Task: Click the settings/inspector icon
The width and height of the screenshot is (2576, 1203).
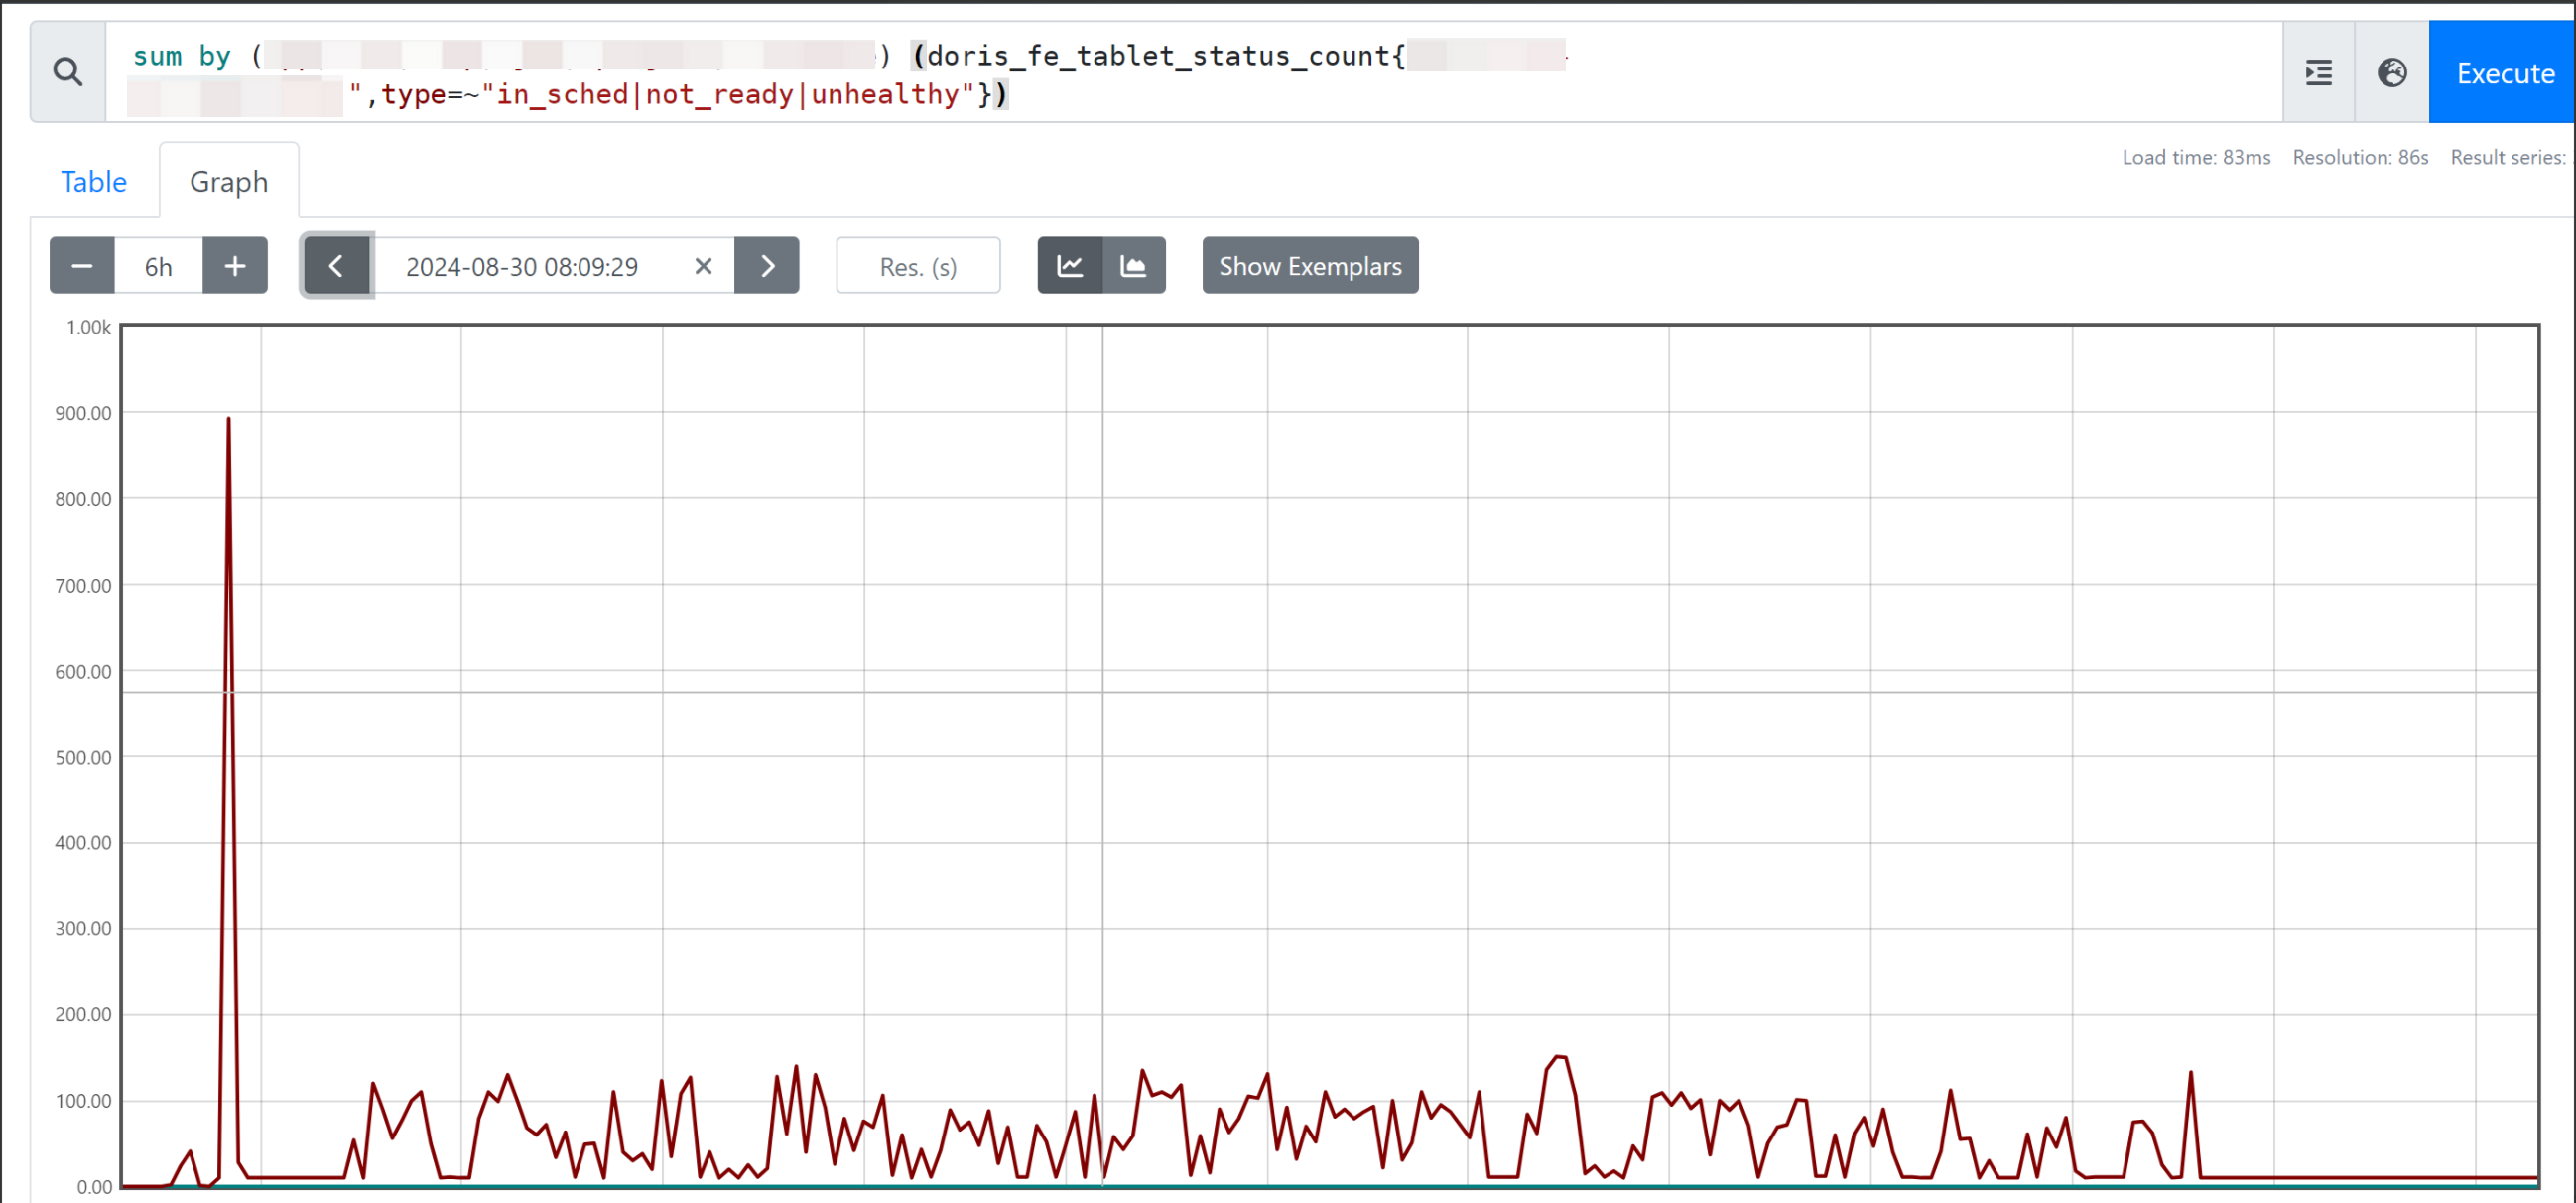Action: click(2318, 72)
